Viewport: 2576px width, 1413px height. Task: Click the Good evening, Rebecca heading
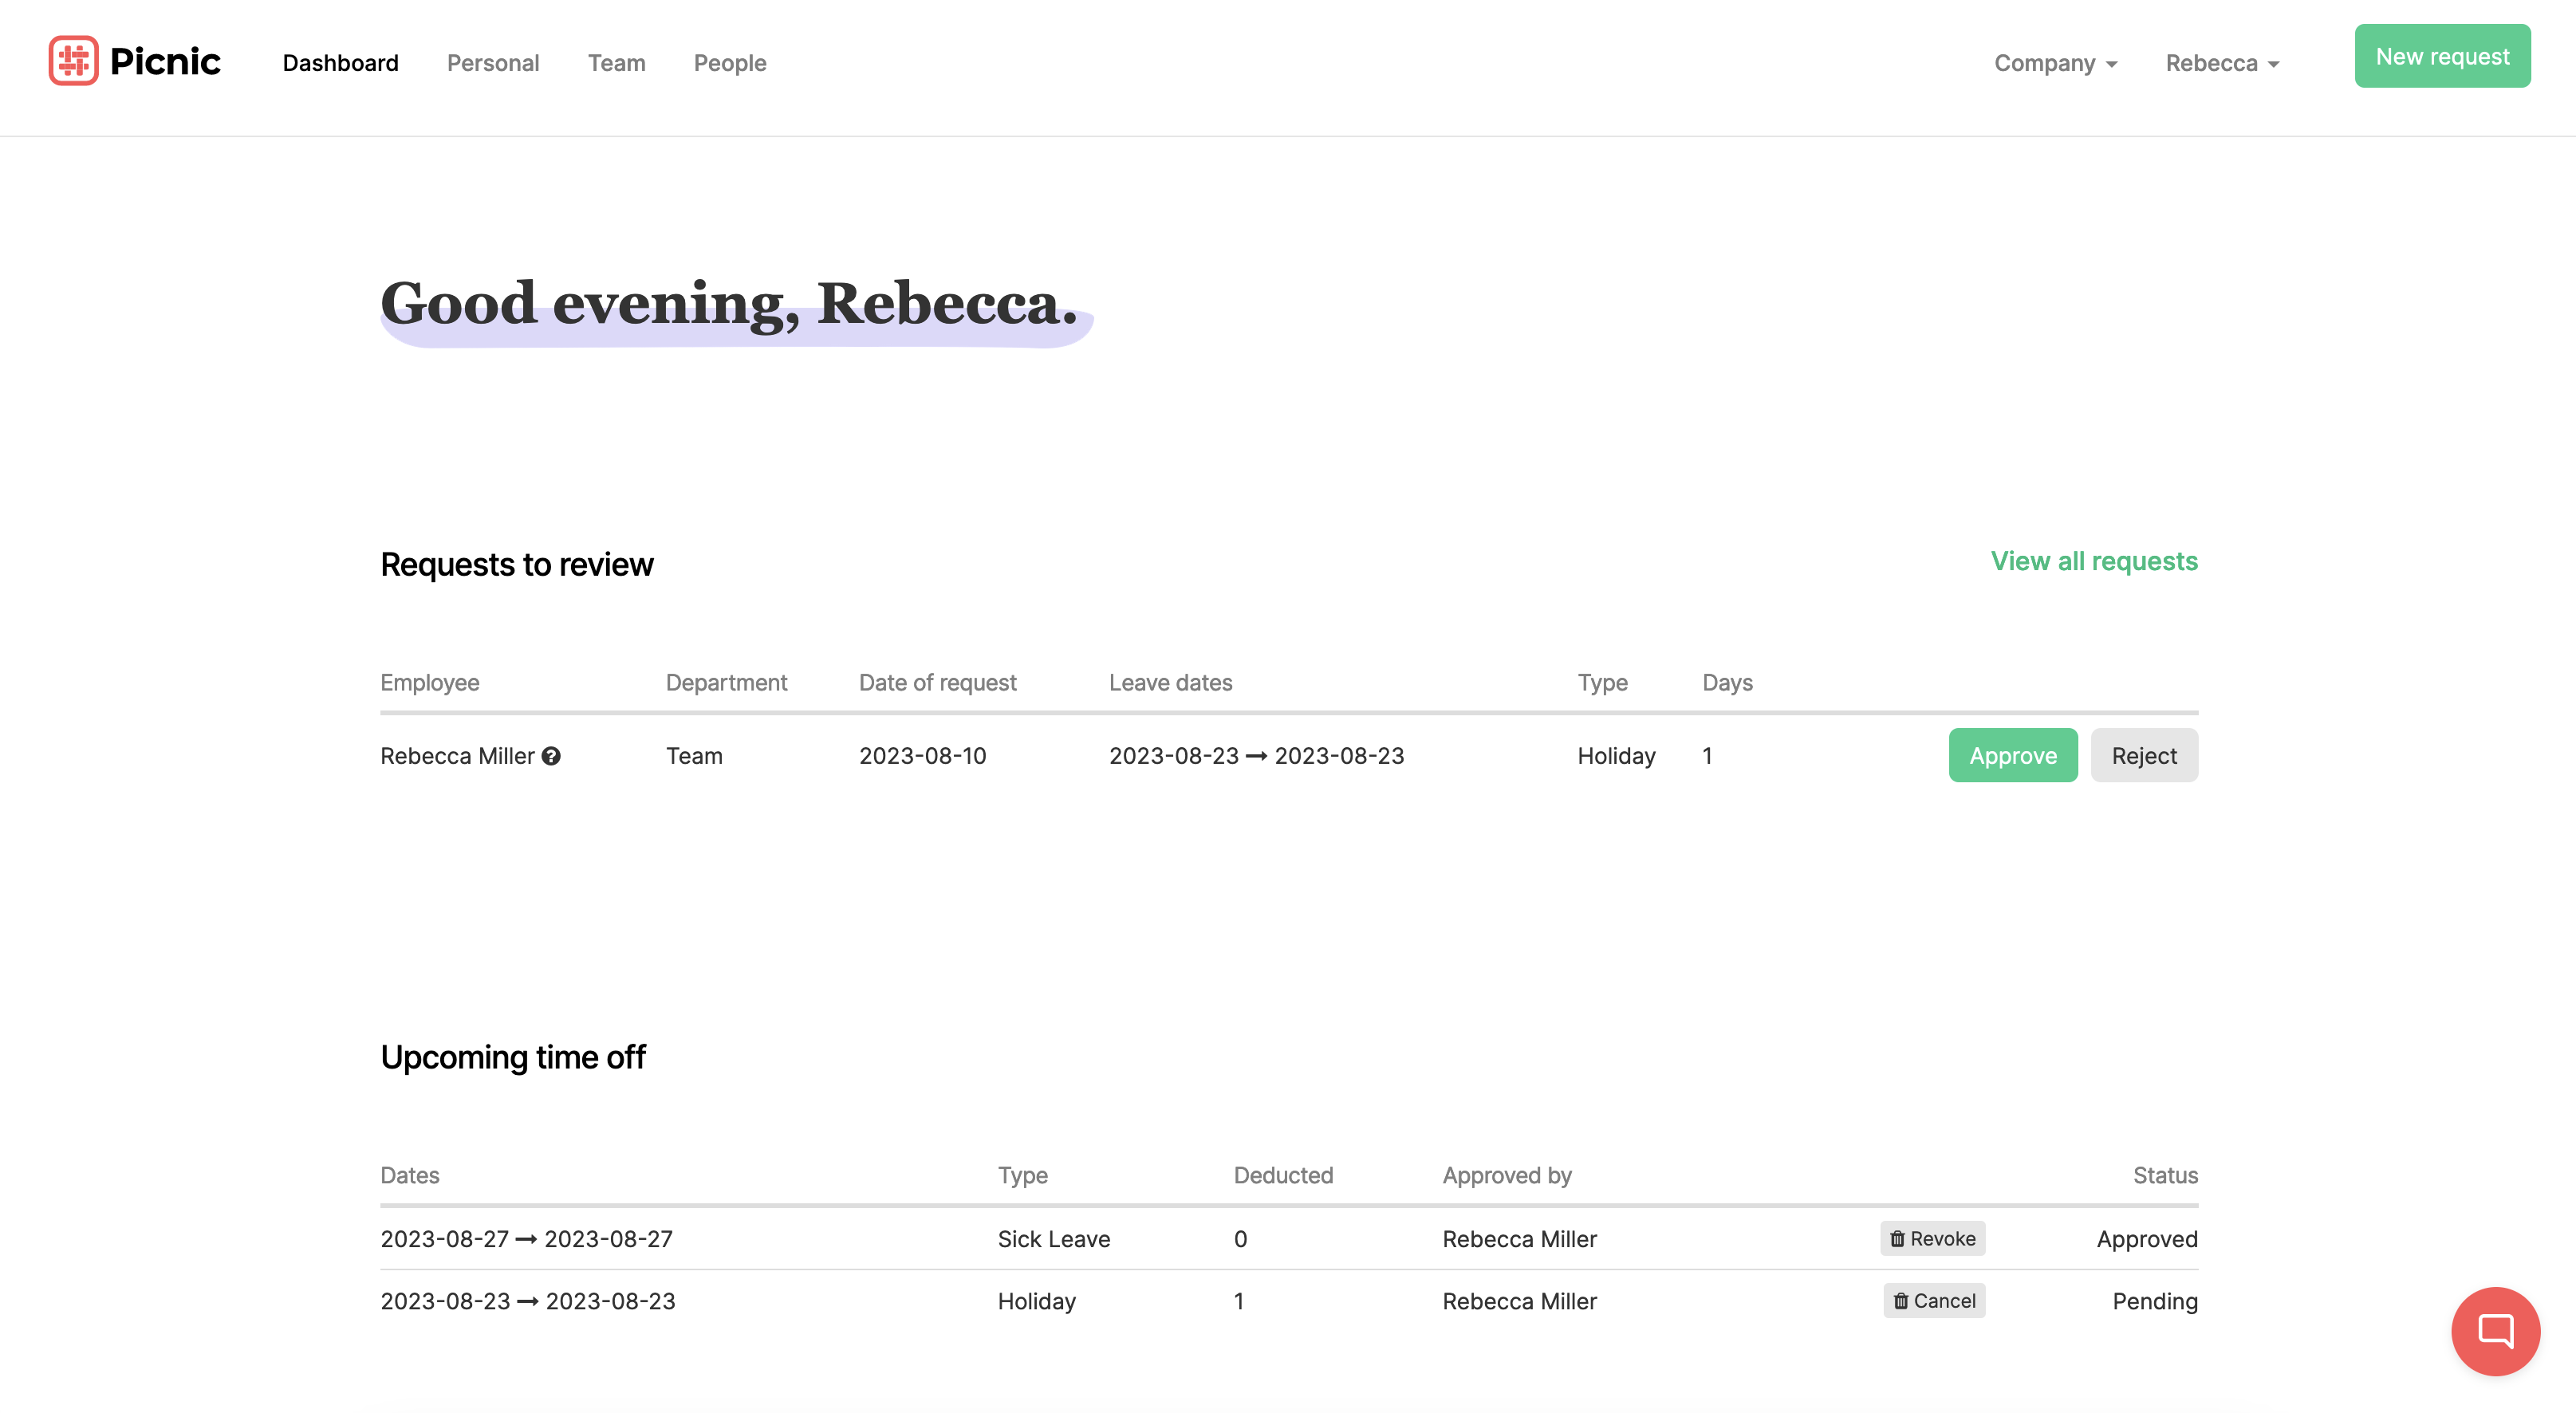click(729, 303)
